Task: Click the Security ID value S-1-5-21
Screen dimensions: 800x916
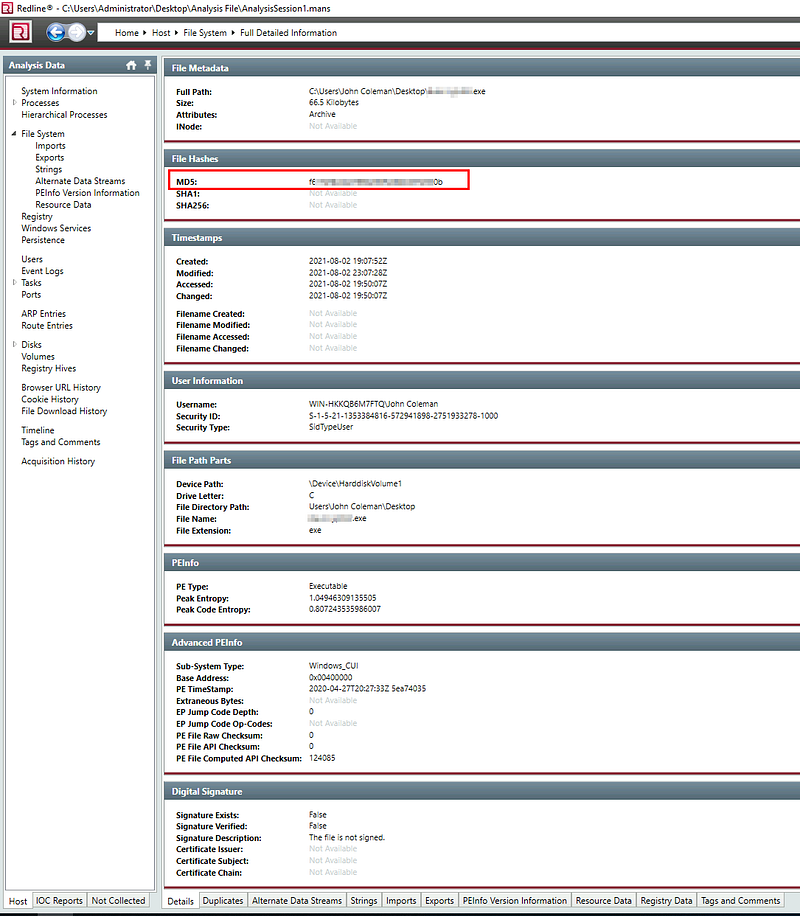Action: point(403,416)
